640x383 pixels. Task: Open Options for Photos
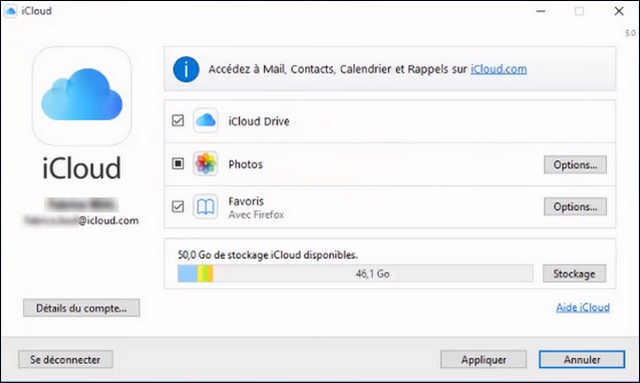[x=575, y=165]
